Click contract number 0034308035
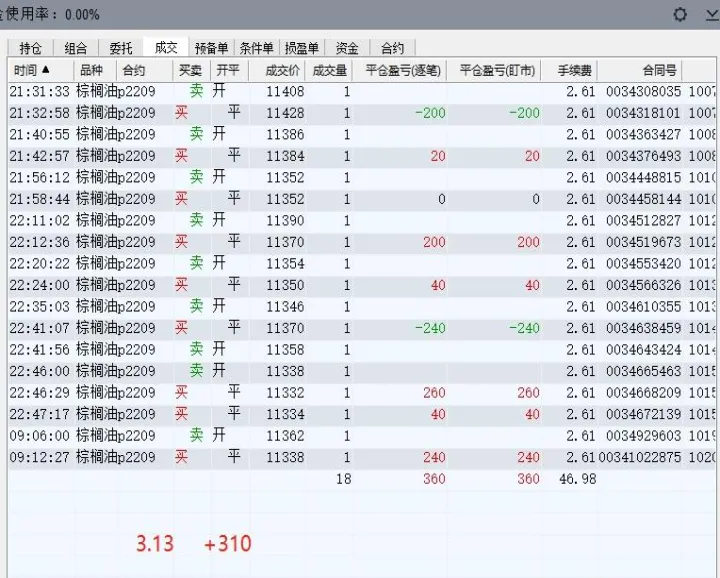 (x=643, y=91)
